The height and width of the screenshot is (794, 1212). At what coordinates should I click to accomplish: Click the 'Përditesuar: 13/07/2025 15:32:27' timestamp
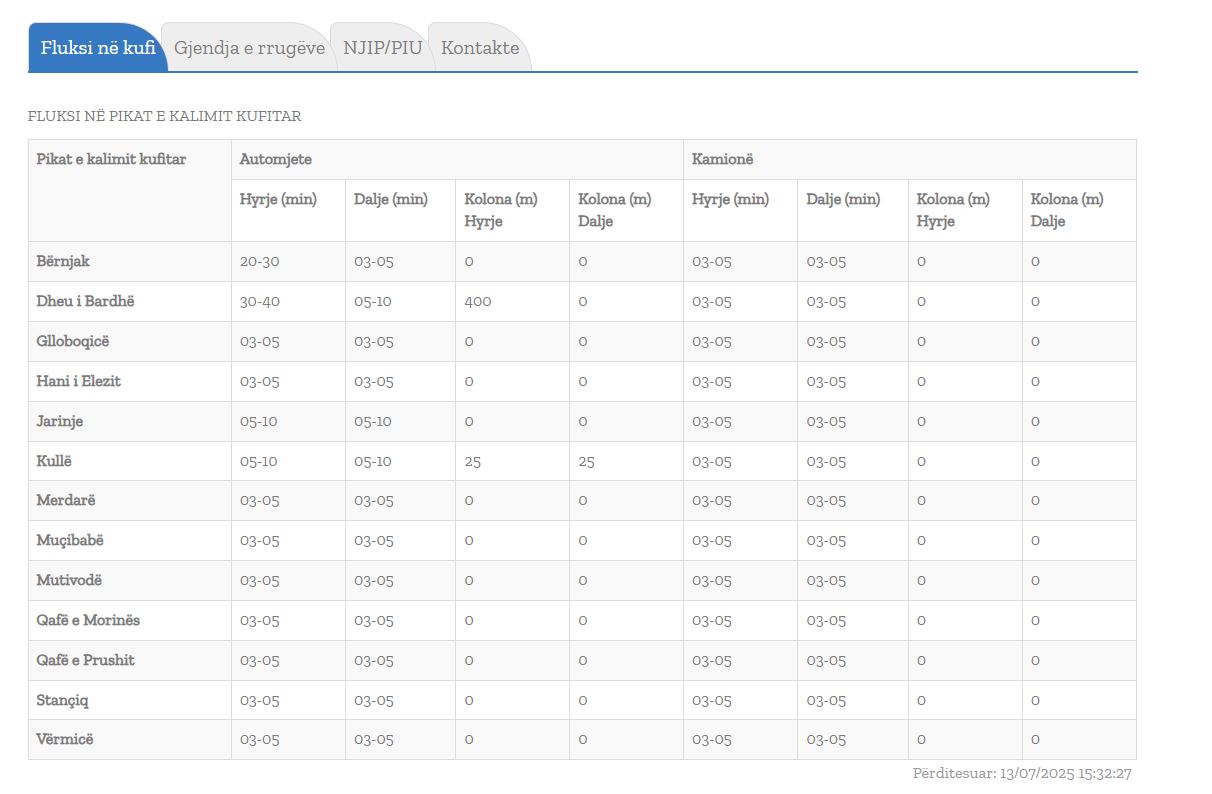point(1022,774)
